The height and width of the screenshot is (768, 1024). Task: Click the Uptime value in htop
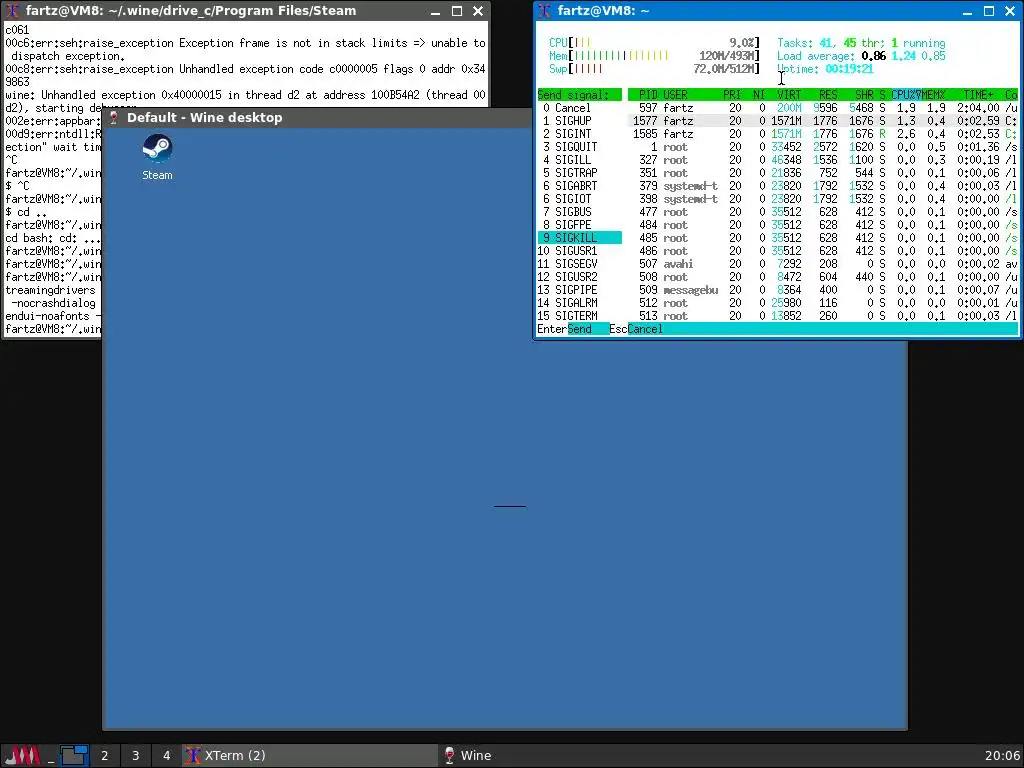click(x=849, y=69)
